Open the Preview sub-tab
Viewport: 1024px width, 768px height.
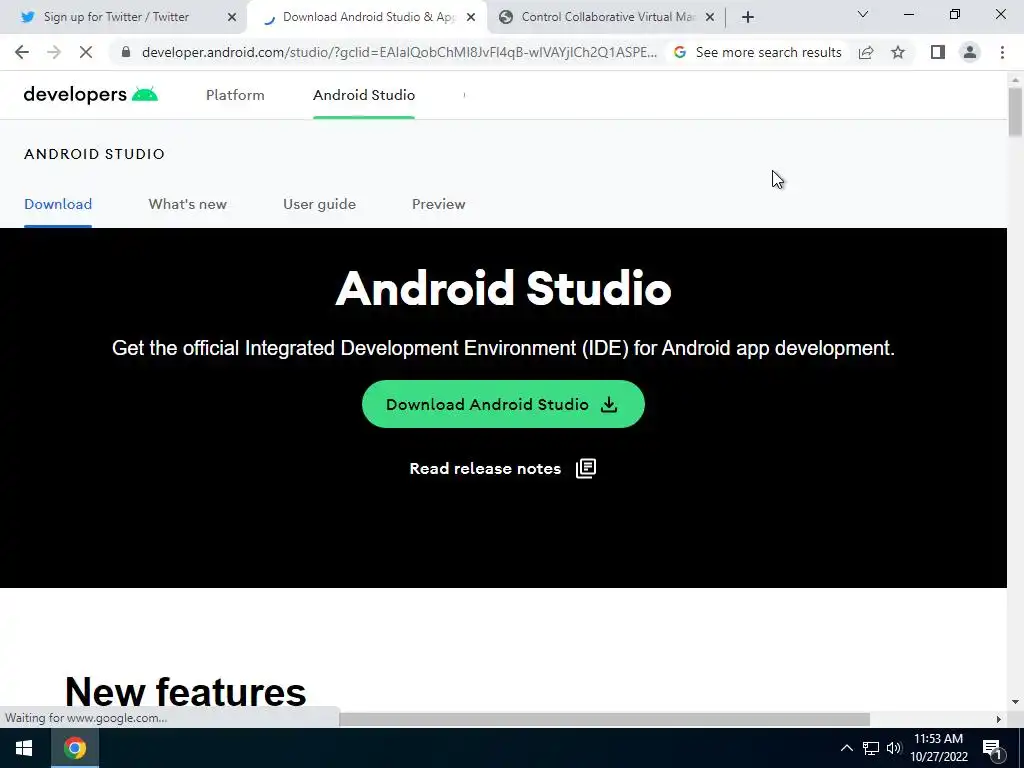click(439, 204)
